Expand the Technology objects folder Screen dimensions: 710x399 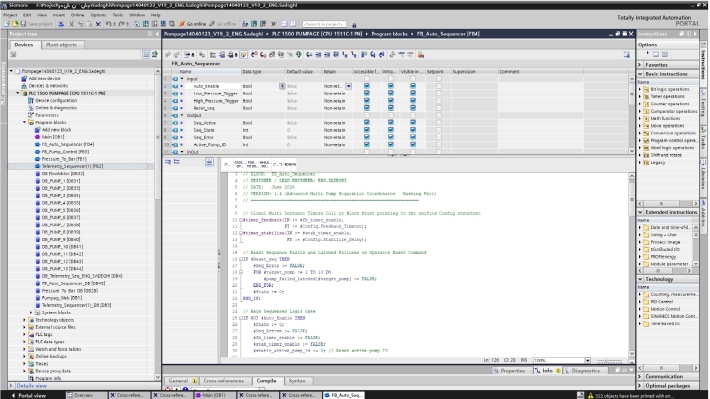24,320
